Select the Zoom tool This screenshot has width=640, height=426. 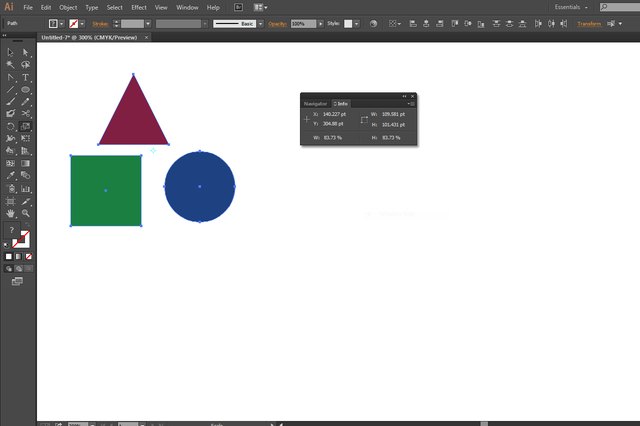(25, 213)
